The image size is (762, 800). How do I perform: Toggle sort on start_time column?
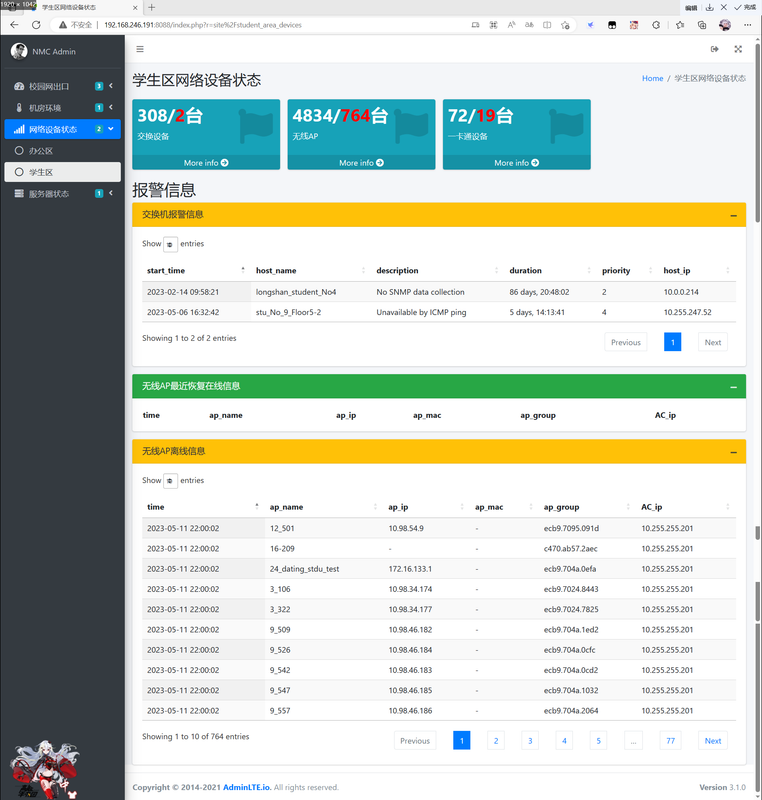pos(194,270)
